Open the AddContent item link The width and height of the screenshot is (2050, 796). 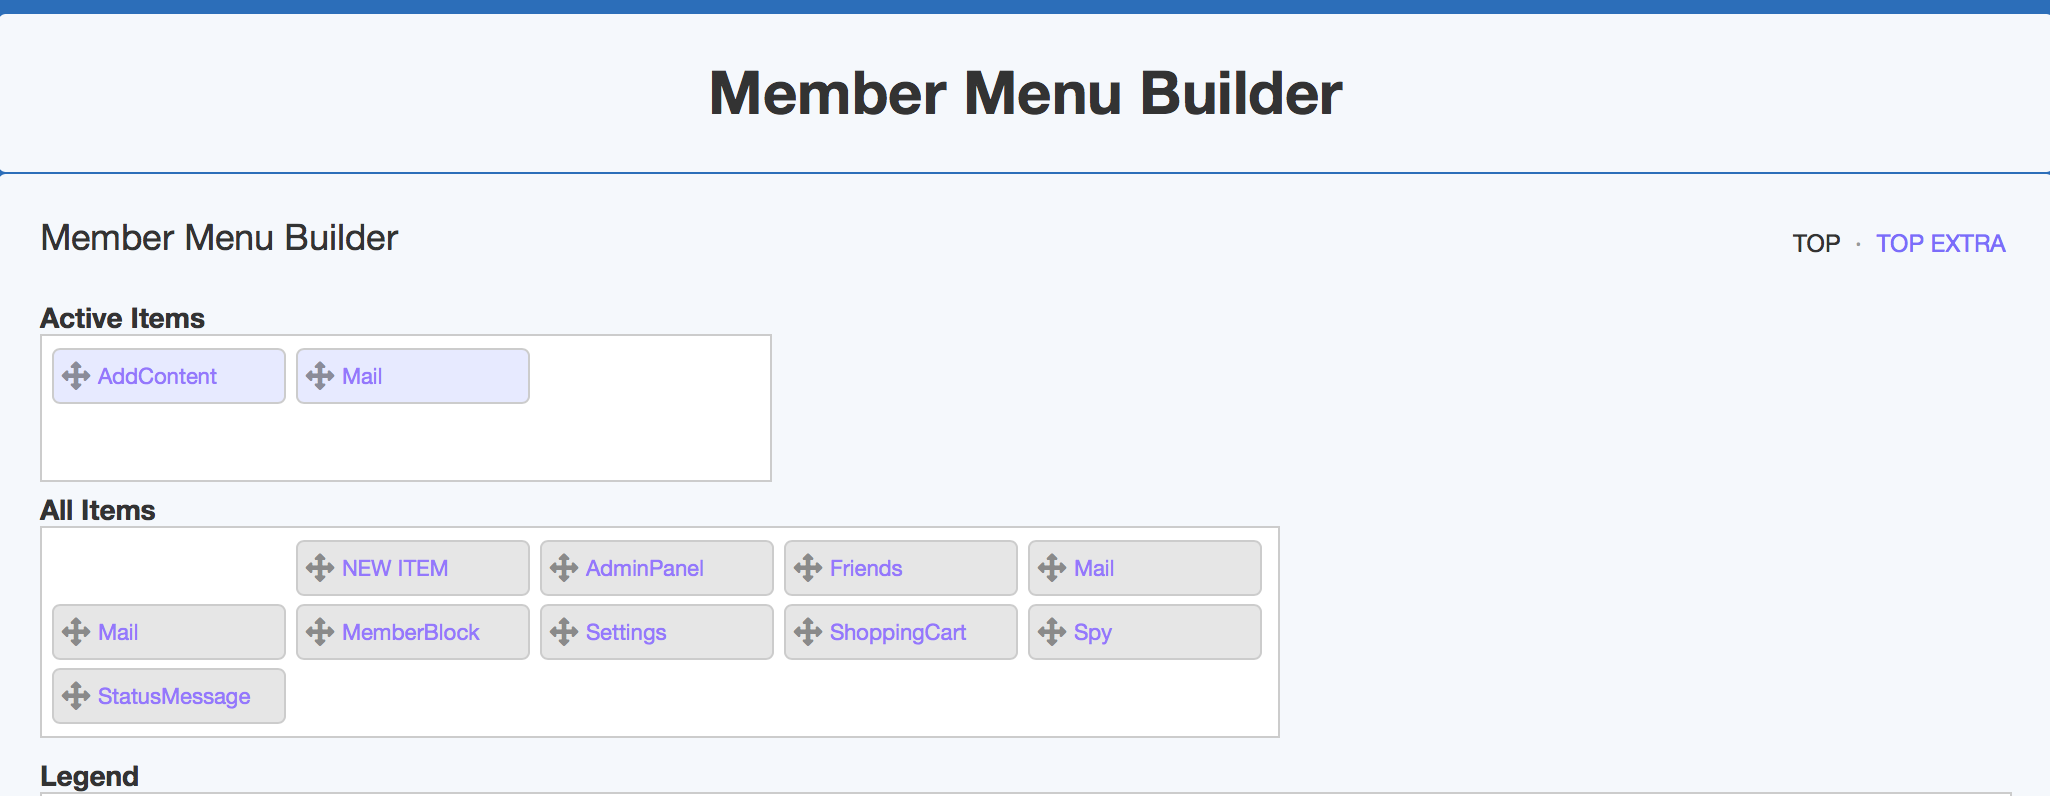[157, 376]
